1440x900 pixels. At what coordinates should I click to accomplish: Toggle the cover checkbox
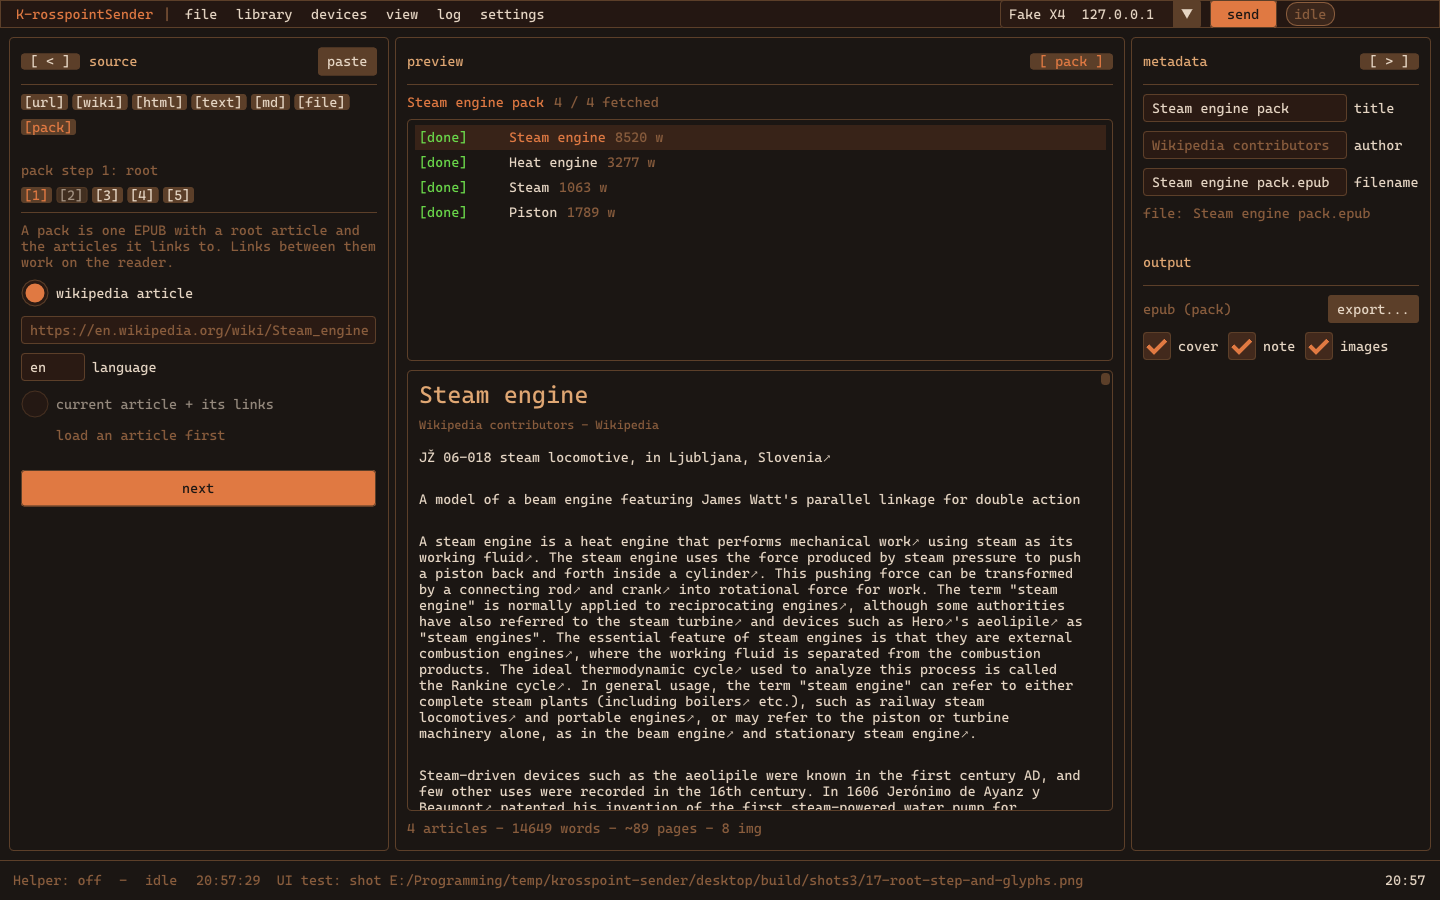[x=1157, y=346]
